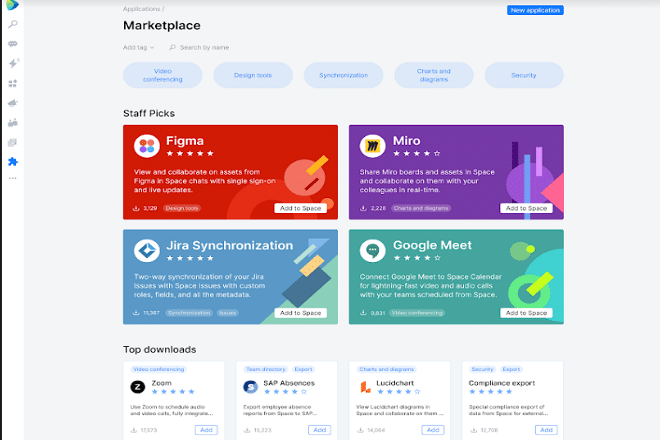Screen dimensions: 660x440
Task: Click Video conferencing tag on Zoom card
Action: tap(158, 369)
